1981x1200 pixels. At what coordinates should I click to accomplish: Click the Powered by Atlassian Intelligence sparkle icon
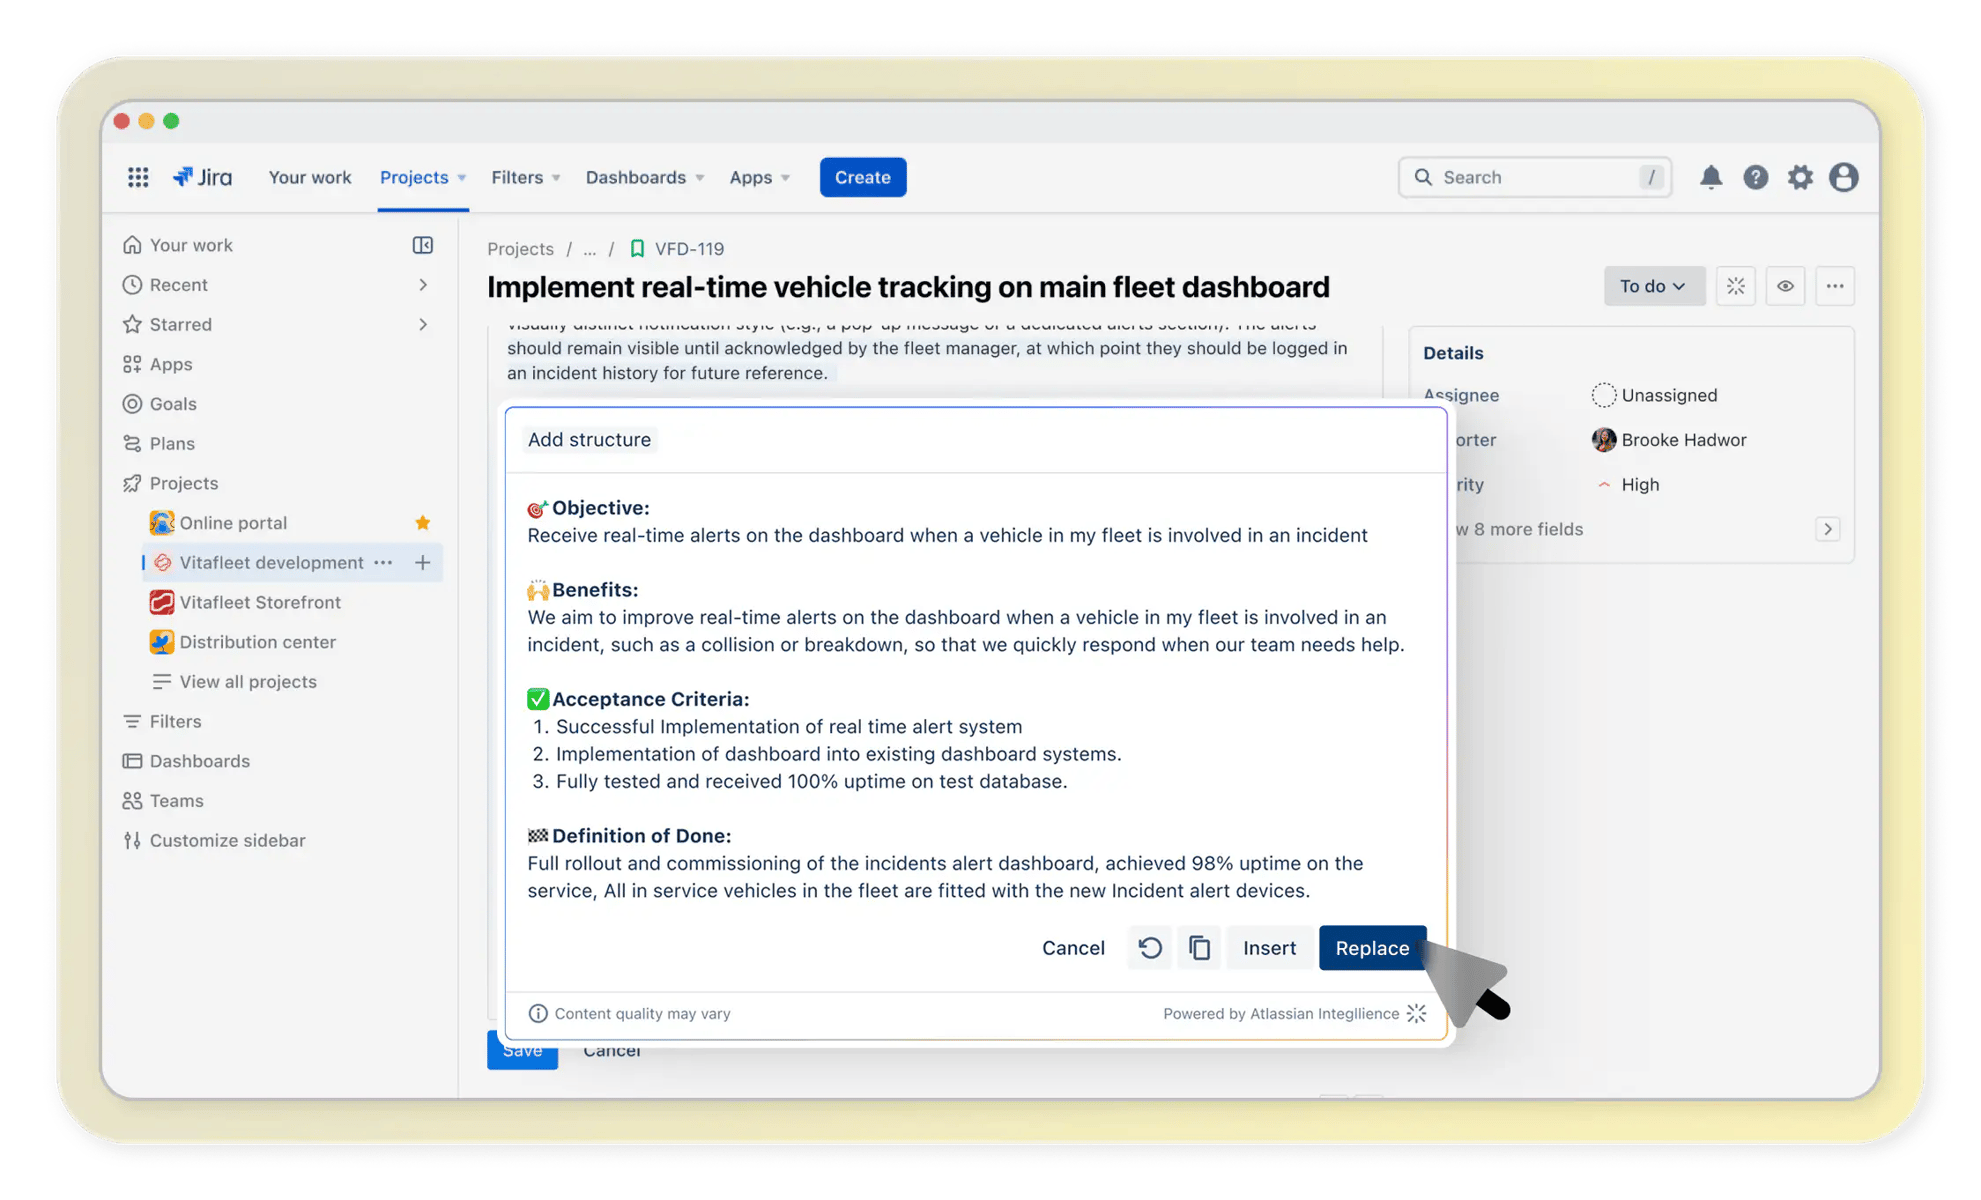point(1416,1013)
